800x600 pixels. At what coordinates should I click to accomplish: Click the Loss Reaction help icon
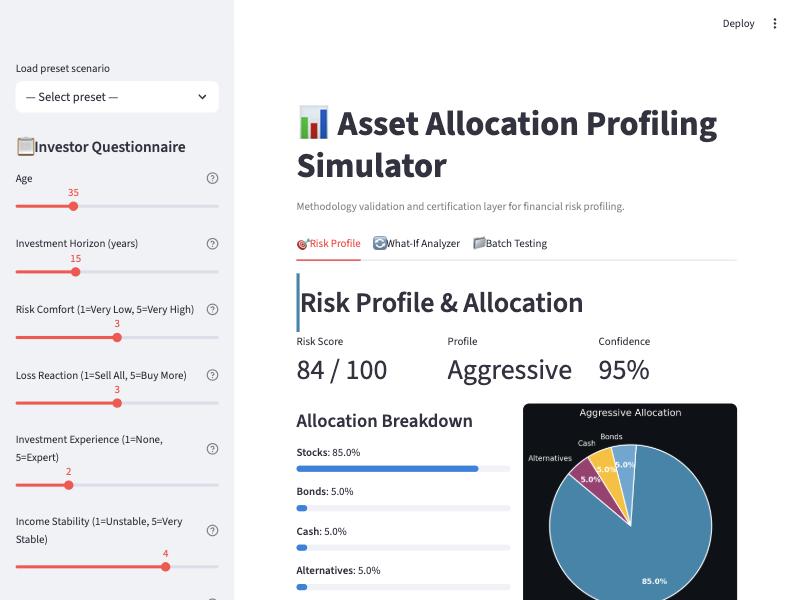pos(212,375)
